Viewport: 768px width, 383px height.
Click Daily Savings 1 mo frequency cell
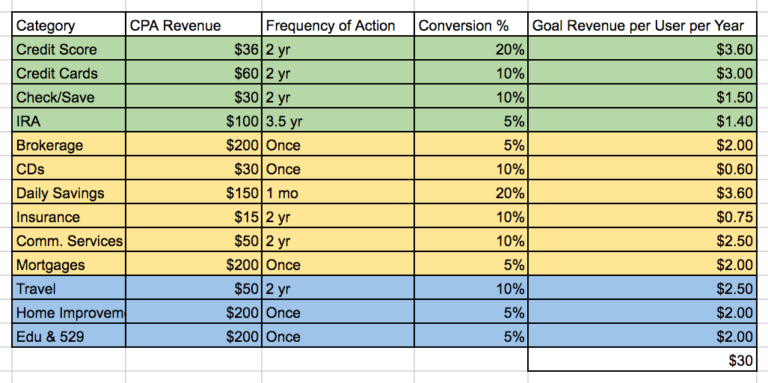(338, 193)
